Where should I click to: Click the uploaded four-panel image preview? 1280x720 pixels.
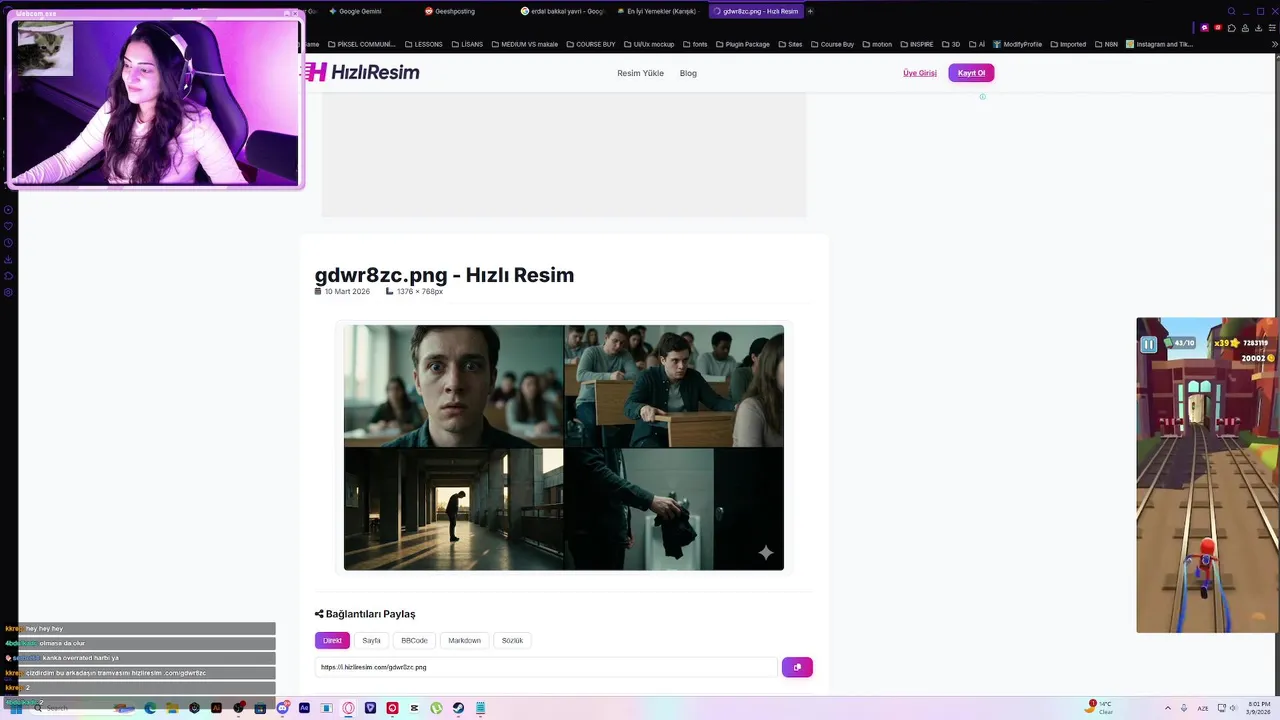[x=564, y=447]
